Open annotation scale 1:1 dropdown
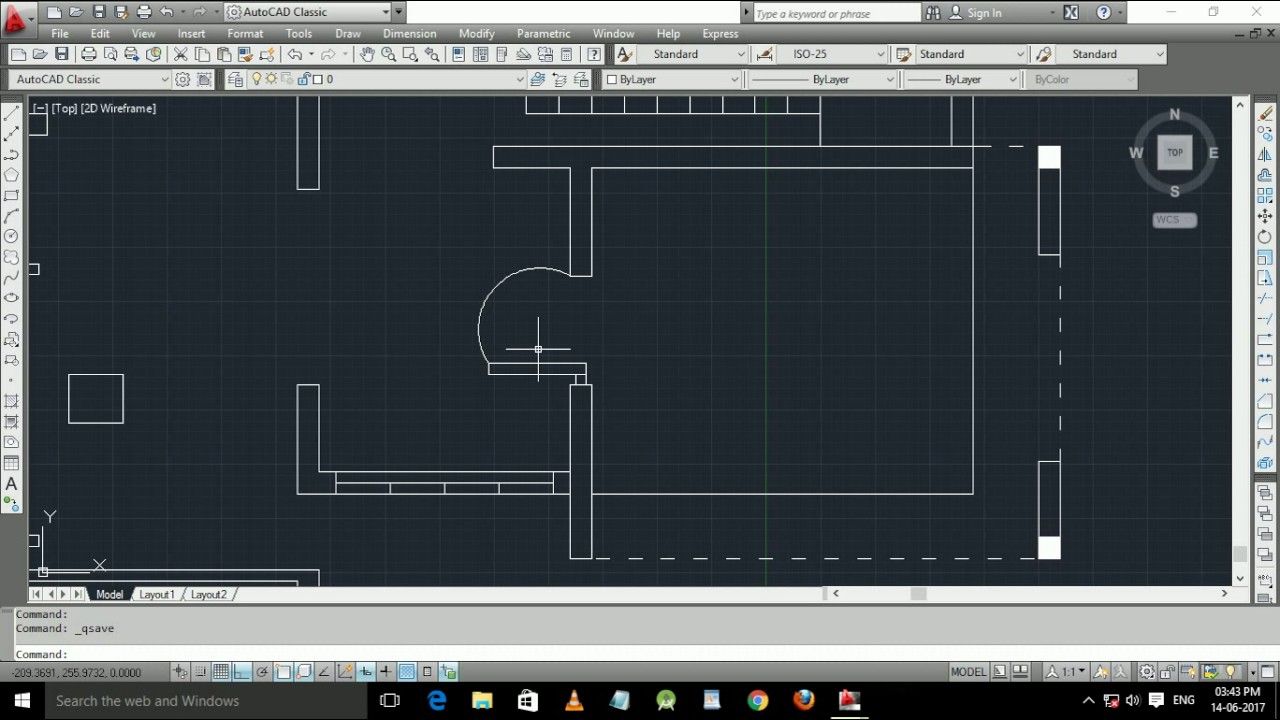Screen dimensions: 1280x720 [1065, 672]
